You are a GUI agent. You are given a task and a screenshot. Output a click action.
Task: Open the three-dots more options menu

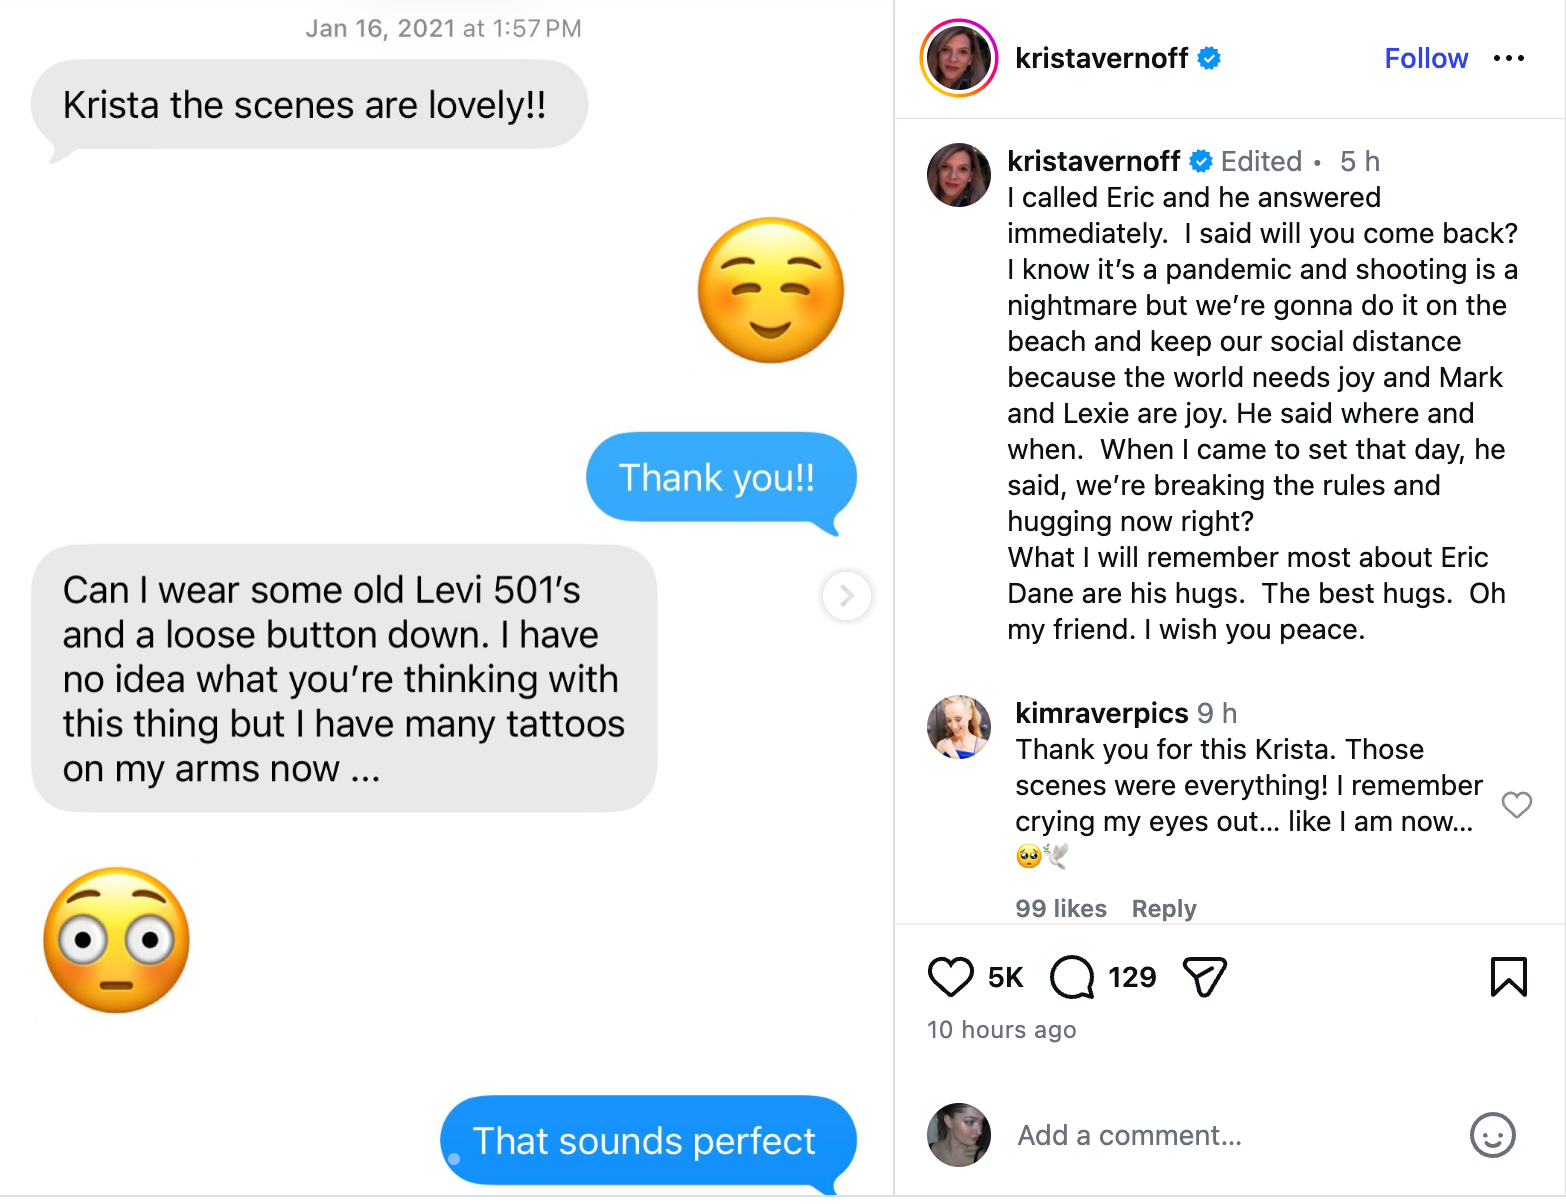pyautogui.click(x=1508, y=59)
